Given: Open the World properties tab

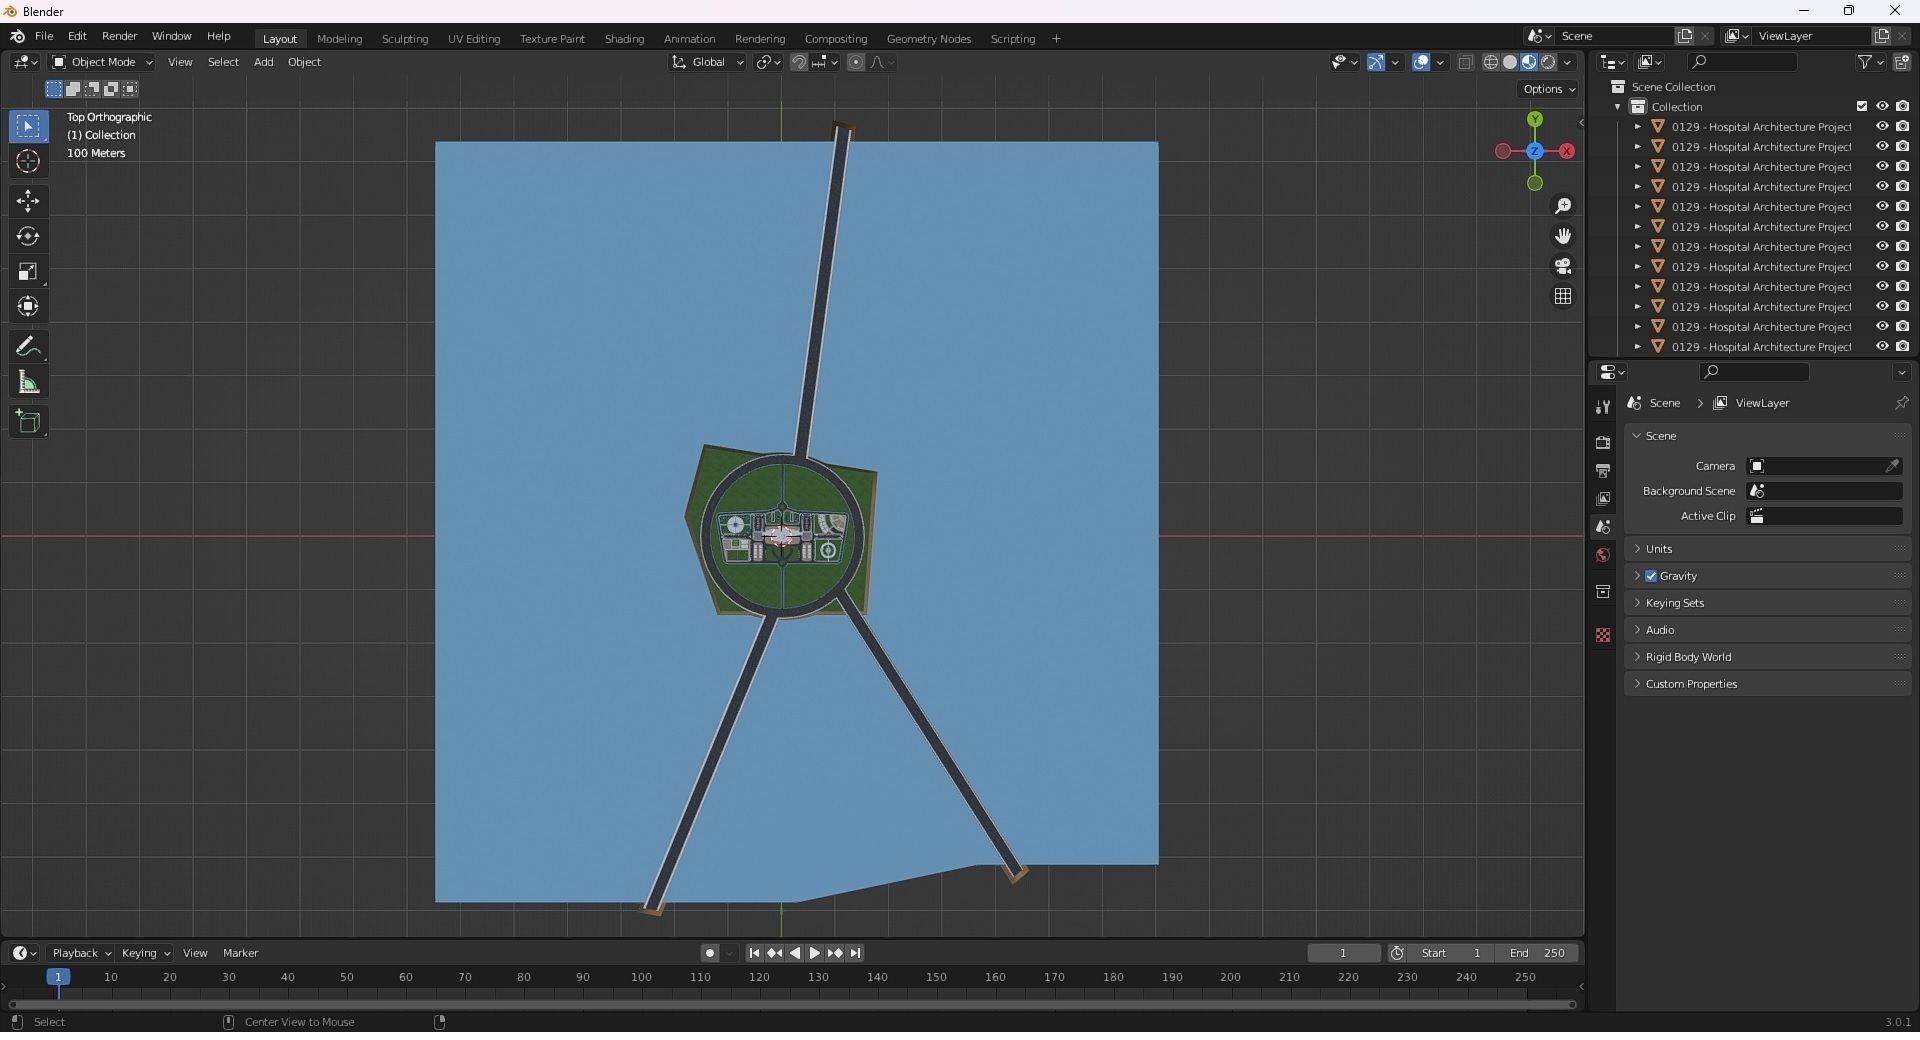Looking at the screenshot, I should 1603,555.
